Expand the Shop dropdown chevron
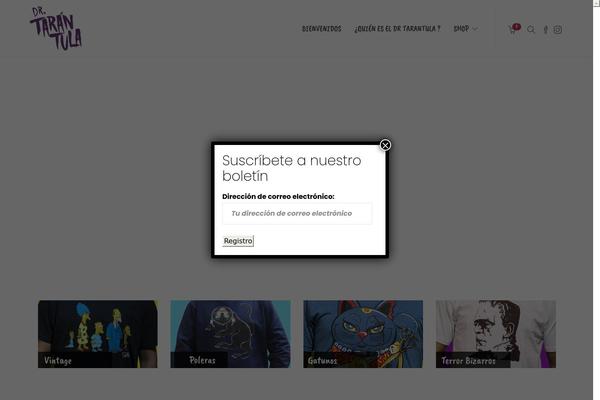Image resolution: width=600 pixels, height=400 pixels. pyautogui.click(x=475, y=29)
